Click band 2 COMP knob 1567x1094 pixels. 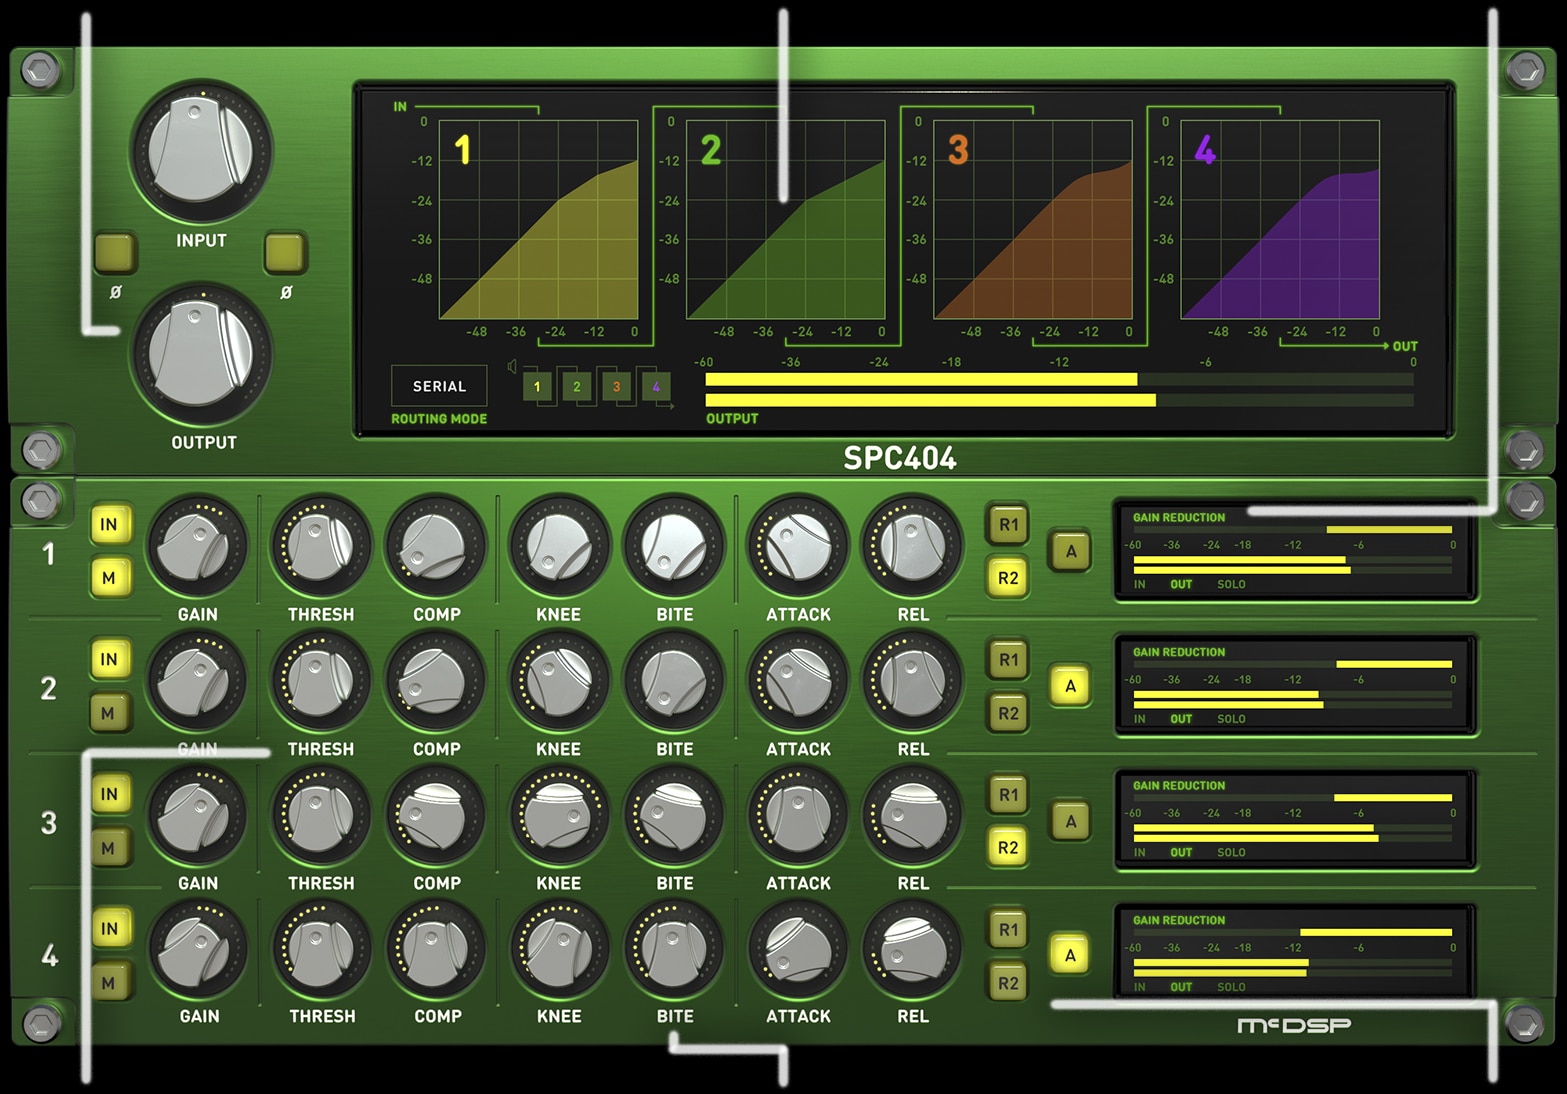coord(436,682)
